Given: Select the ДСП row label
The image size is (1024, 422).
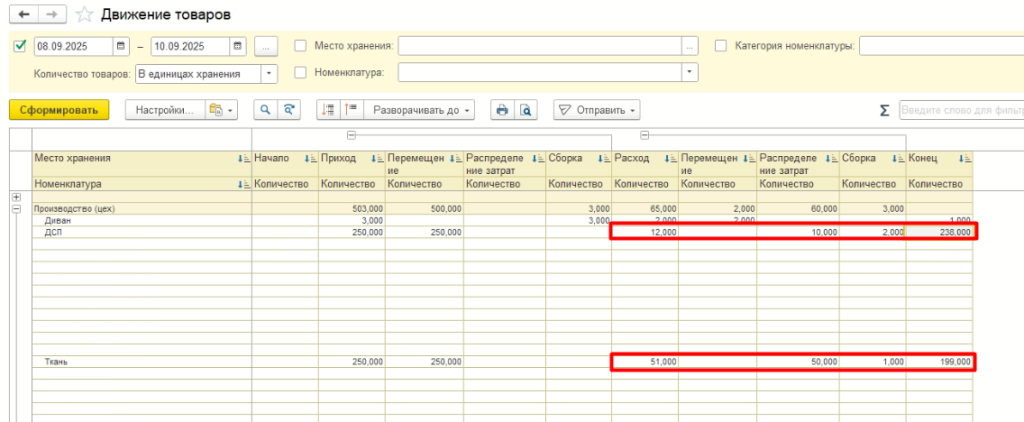Looking at the screenshot, I should pyautogui.click(x=52, y=232).
